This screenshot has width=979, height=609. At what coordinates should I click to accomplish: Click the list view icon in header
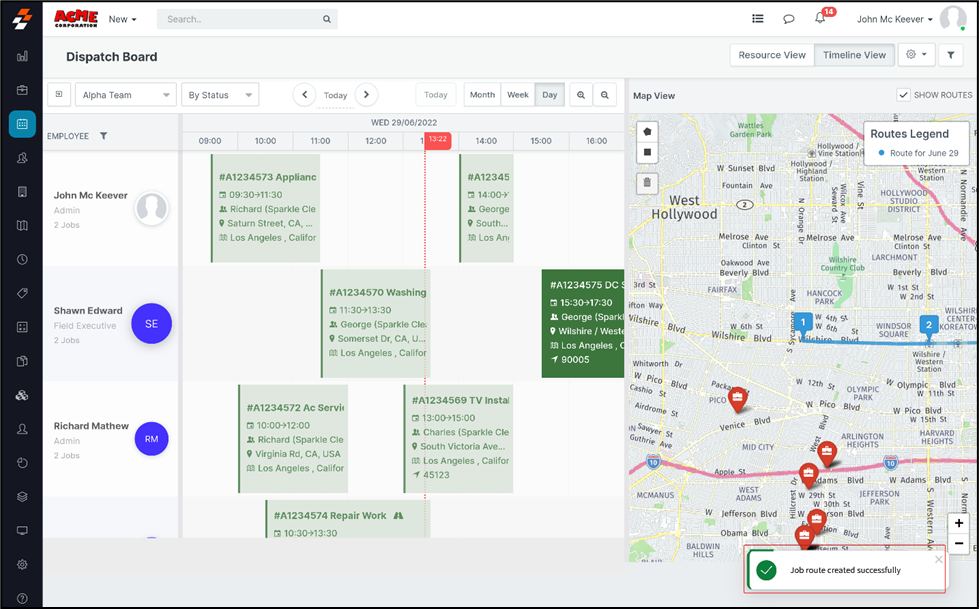pyautogui.click(x=758, y=19)
